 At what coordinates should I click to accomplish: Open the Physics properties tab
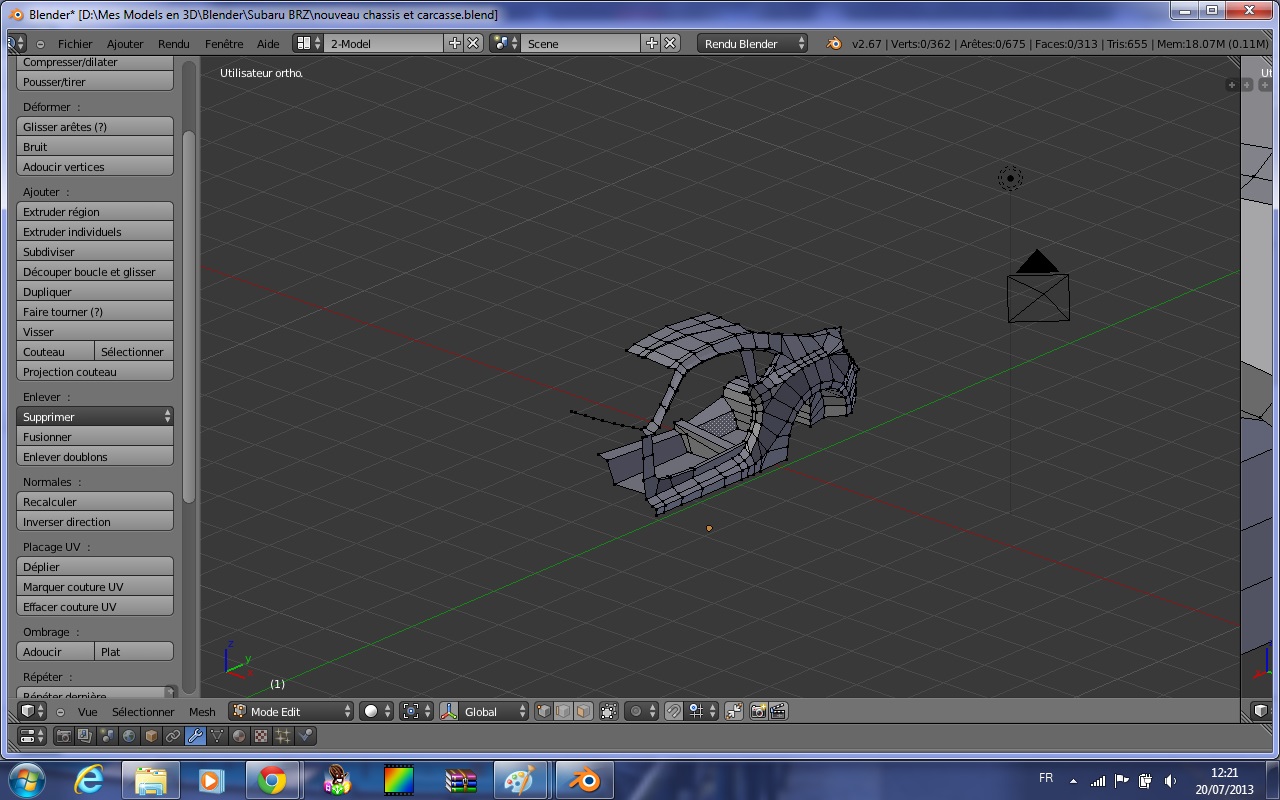[x=305, y=736]
